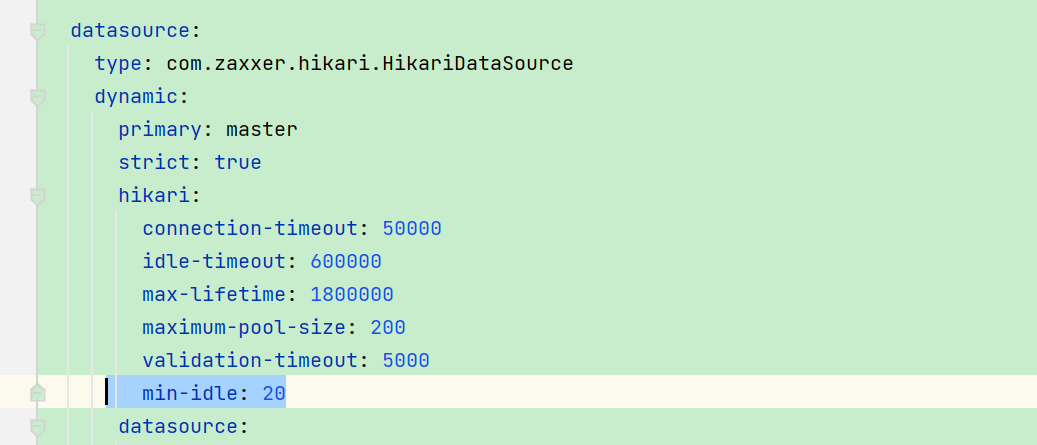Click the dynamic key name
This screenshot has width=1037, height=445.
click(x=136, y=97)
